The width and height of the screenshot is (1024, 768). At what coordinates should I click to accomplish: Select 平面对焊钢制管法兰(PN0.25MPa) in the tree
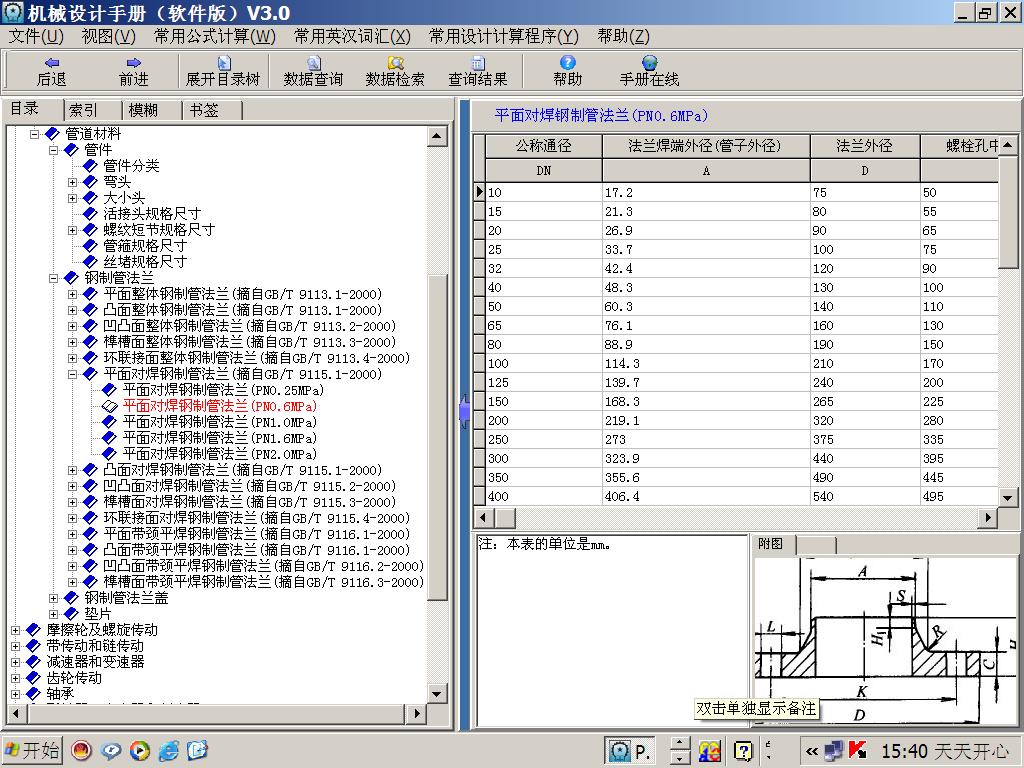[x=223, y=391]
